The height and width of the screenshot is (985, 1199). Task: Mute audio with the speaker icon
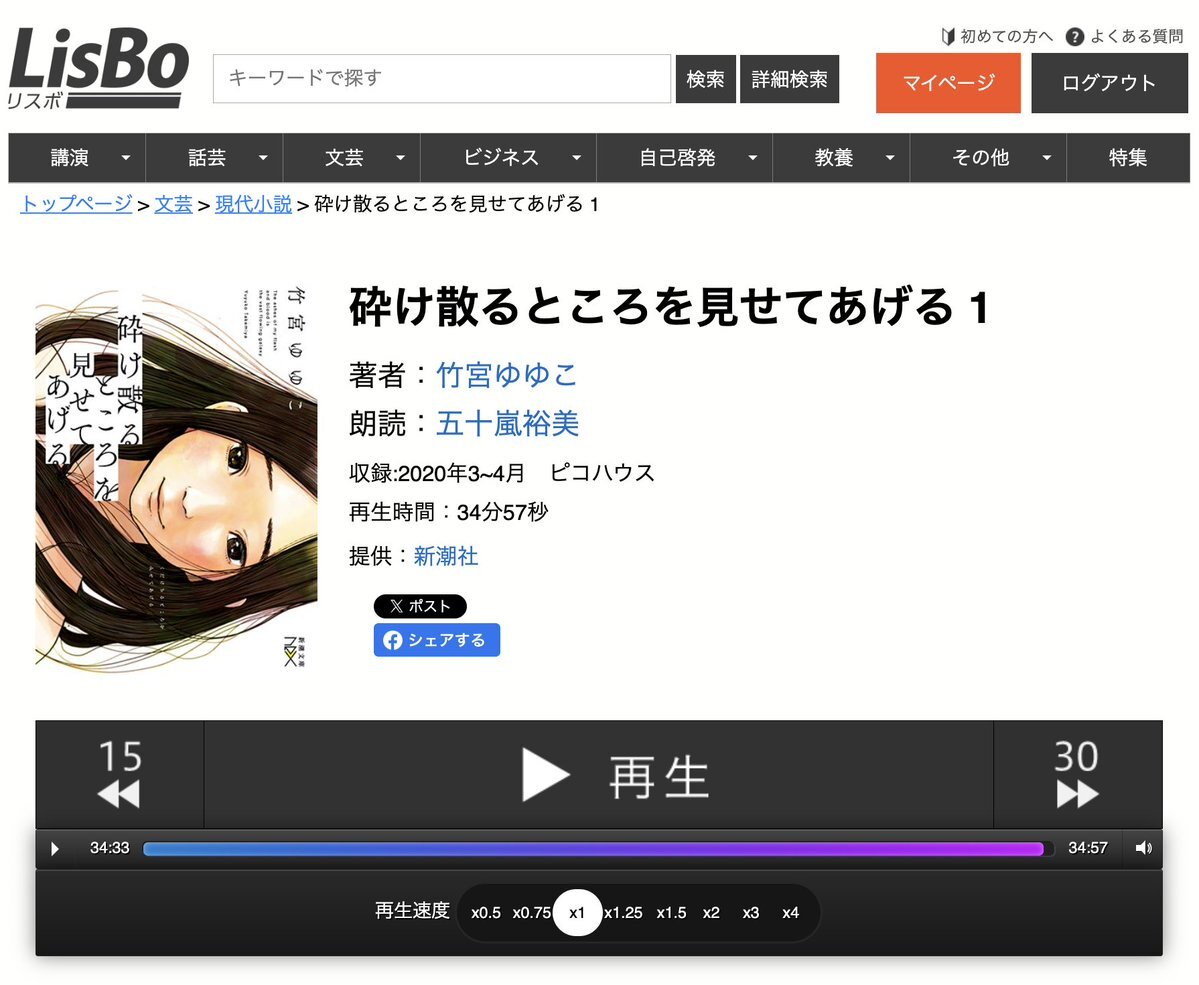[1143, 848]
